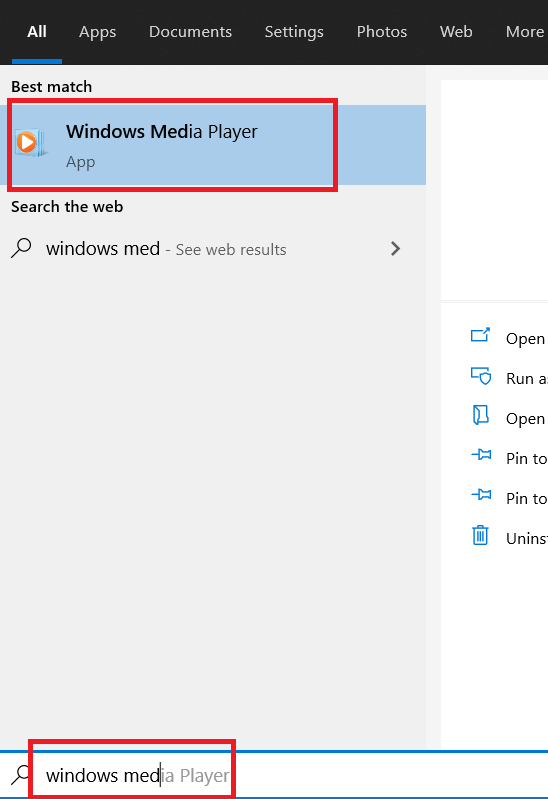Open the Windows Media Player best match result
The width and height of the screenshot is (548, 799).
pos(213,145)
